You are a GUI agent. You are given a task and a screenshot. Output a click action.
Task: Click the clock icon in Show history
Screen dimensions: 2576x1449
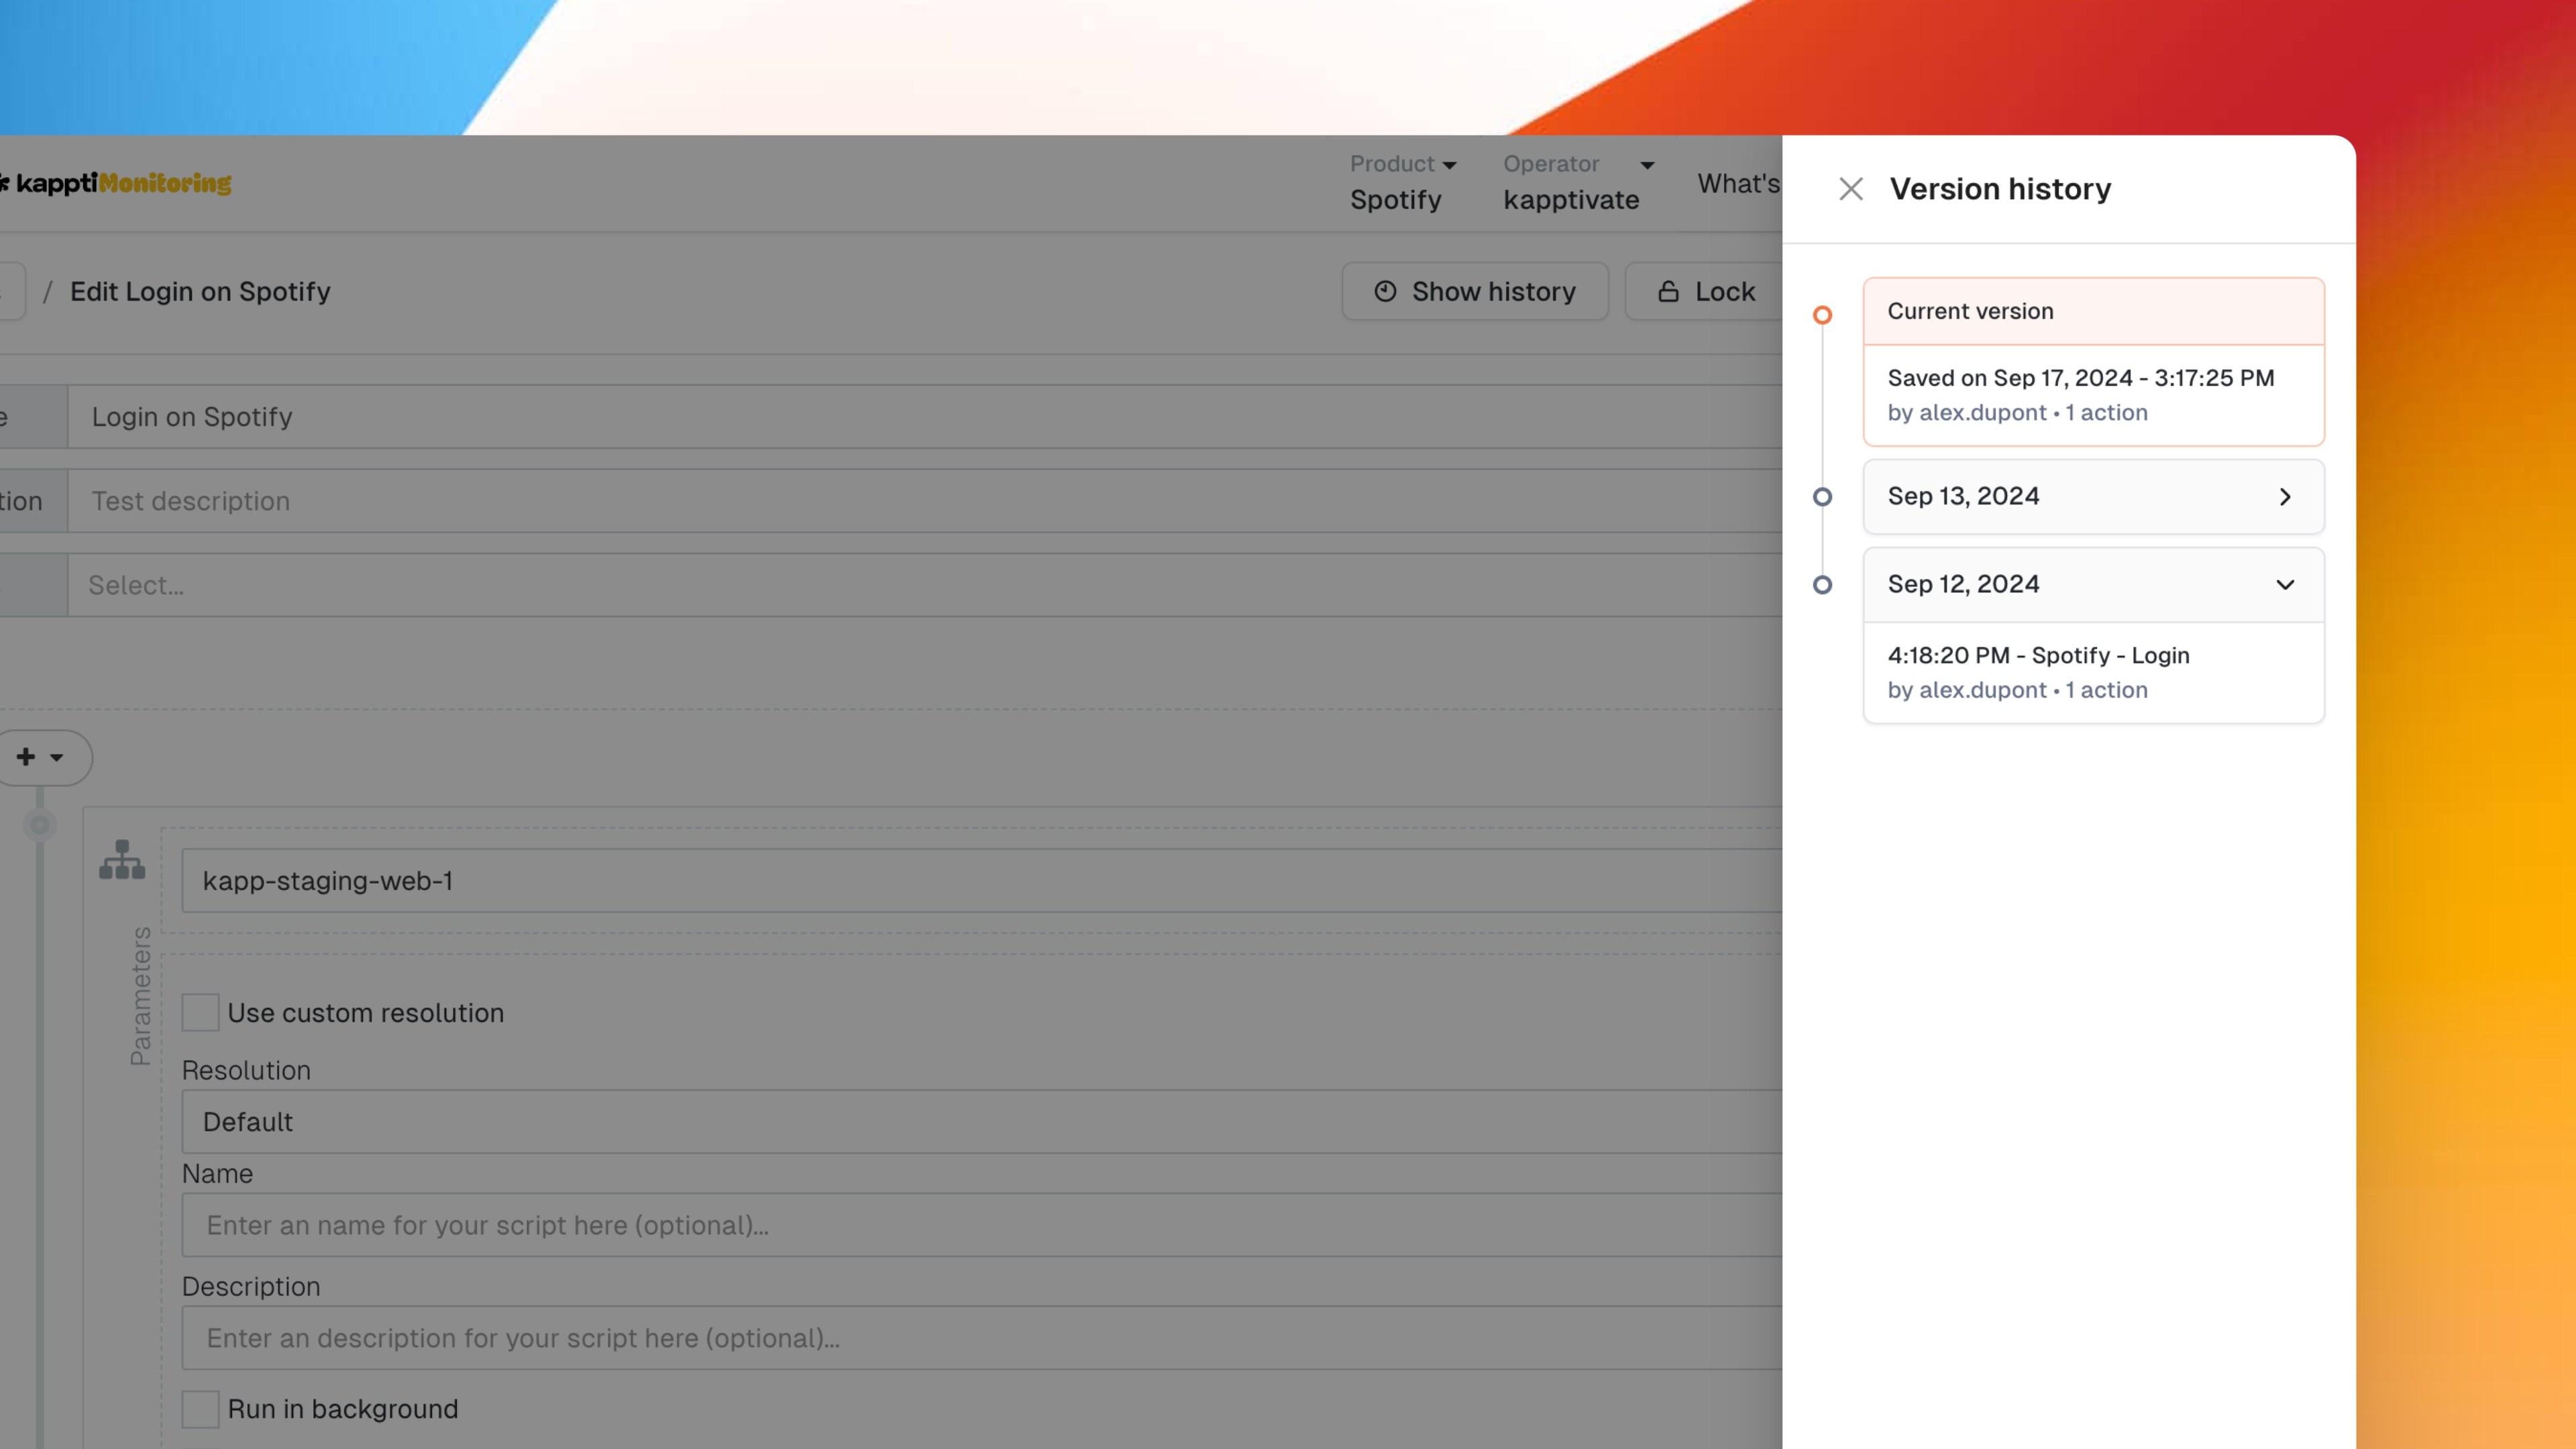[x=1385, y=291]
